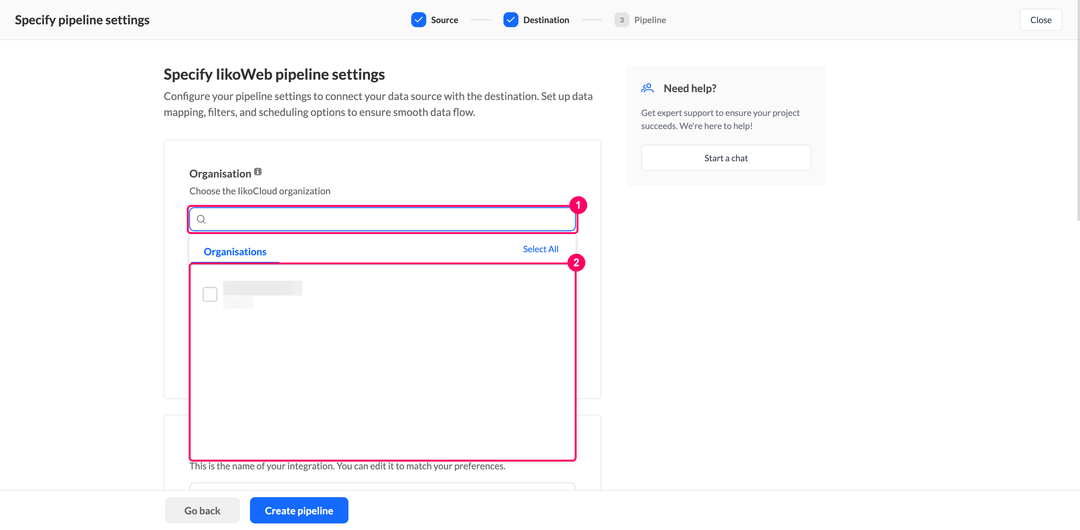
Task: Click the page vertical scrollbar
Action: 1077,110
